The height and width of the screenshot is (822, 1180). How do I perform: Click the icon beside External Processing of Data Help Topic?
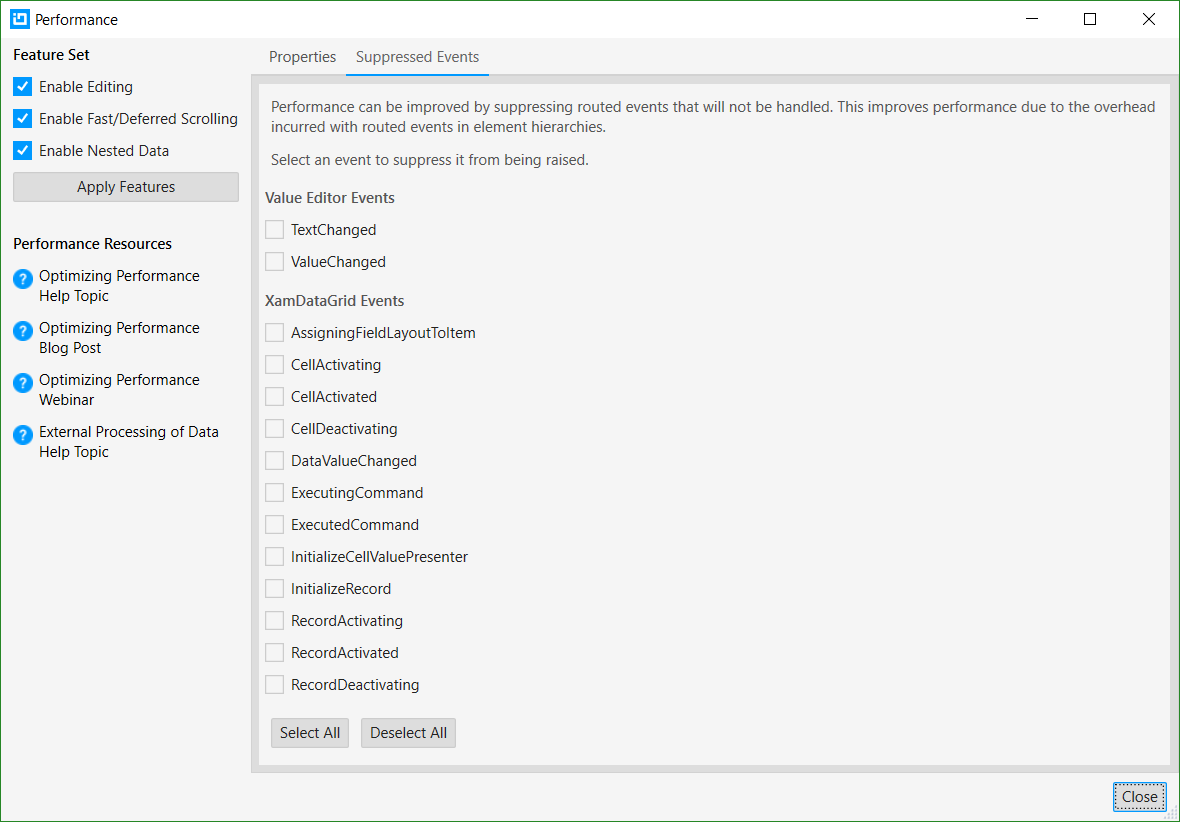(22, 432)
